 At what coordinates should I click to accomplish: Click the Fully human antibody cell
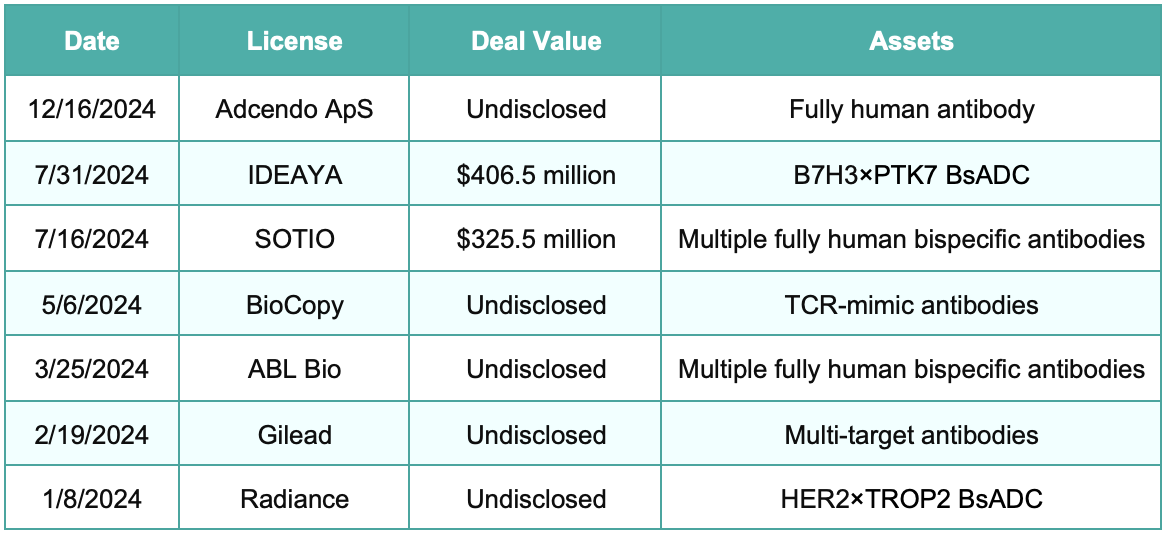tap(912, 109)
